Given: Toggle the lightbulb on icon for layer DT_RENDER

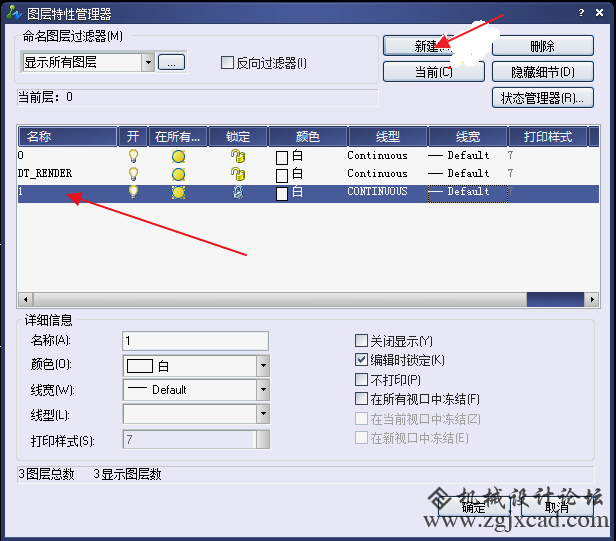Looking at the screenshot, I should point(134,174).
